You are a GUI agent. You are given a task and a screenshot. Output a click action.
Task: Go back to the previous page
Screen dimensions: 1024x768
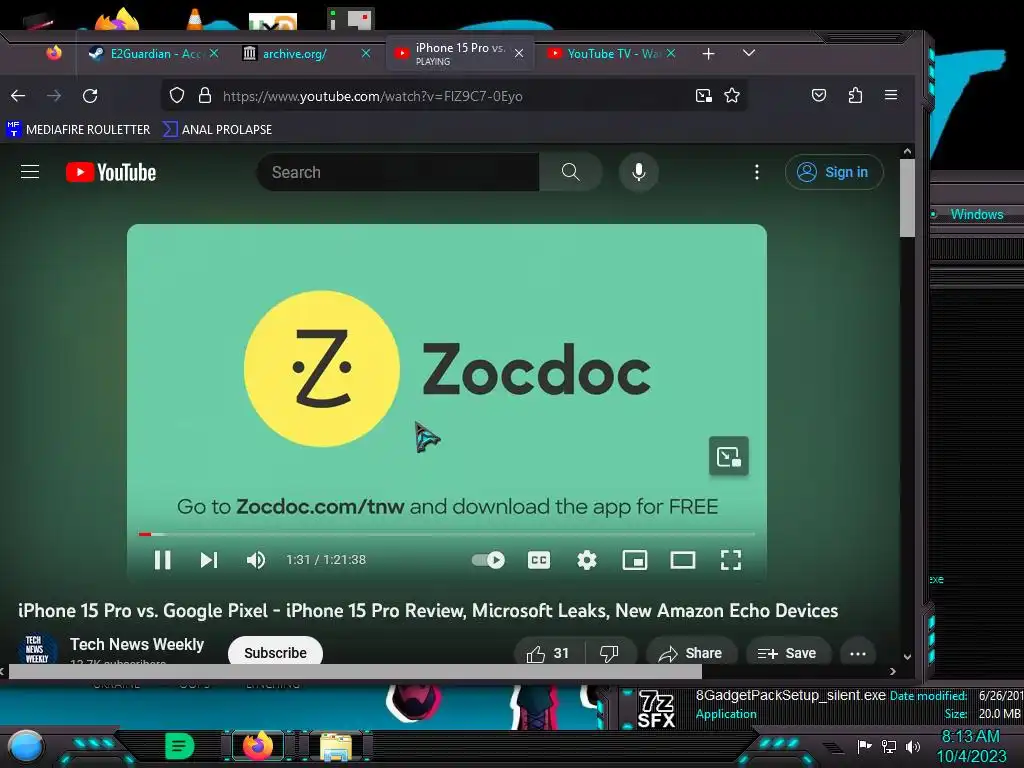(x=18, y=96)
